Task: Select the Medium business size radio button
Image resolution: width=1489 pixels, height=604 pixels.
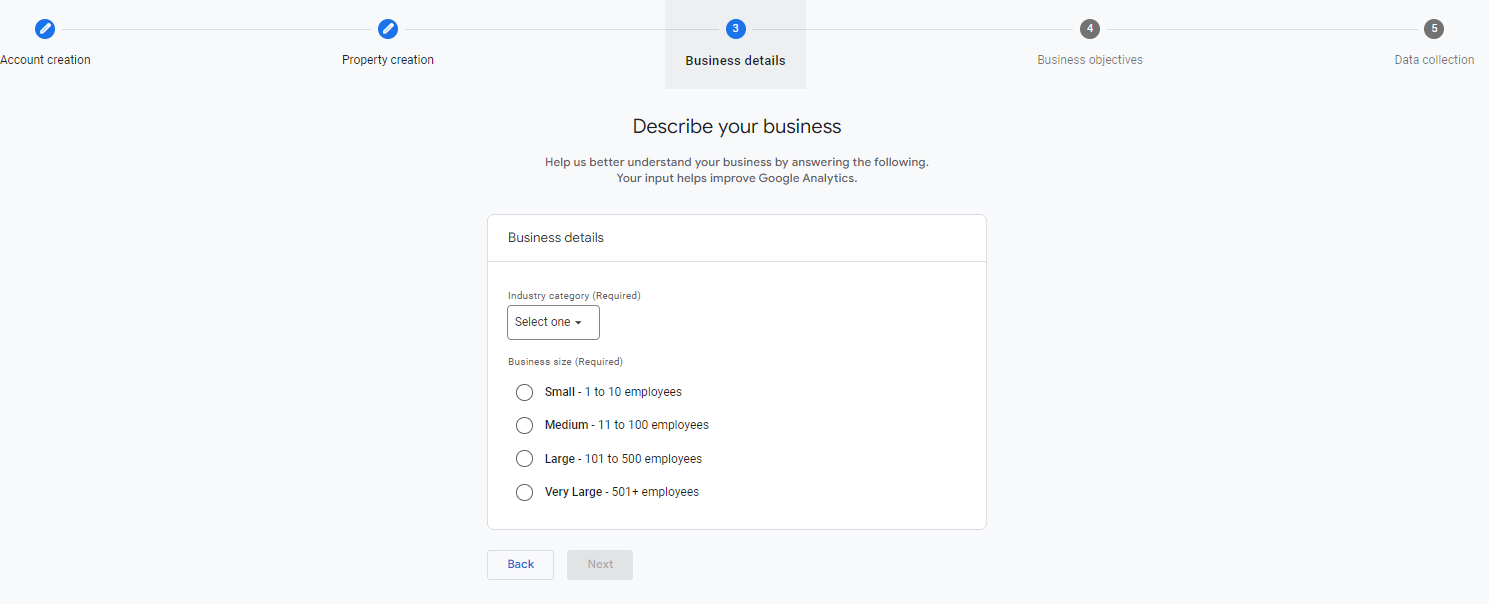Action: (524, 425)
